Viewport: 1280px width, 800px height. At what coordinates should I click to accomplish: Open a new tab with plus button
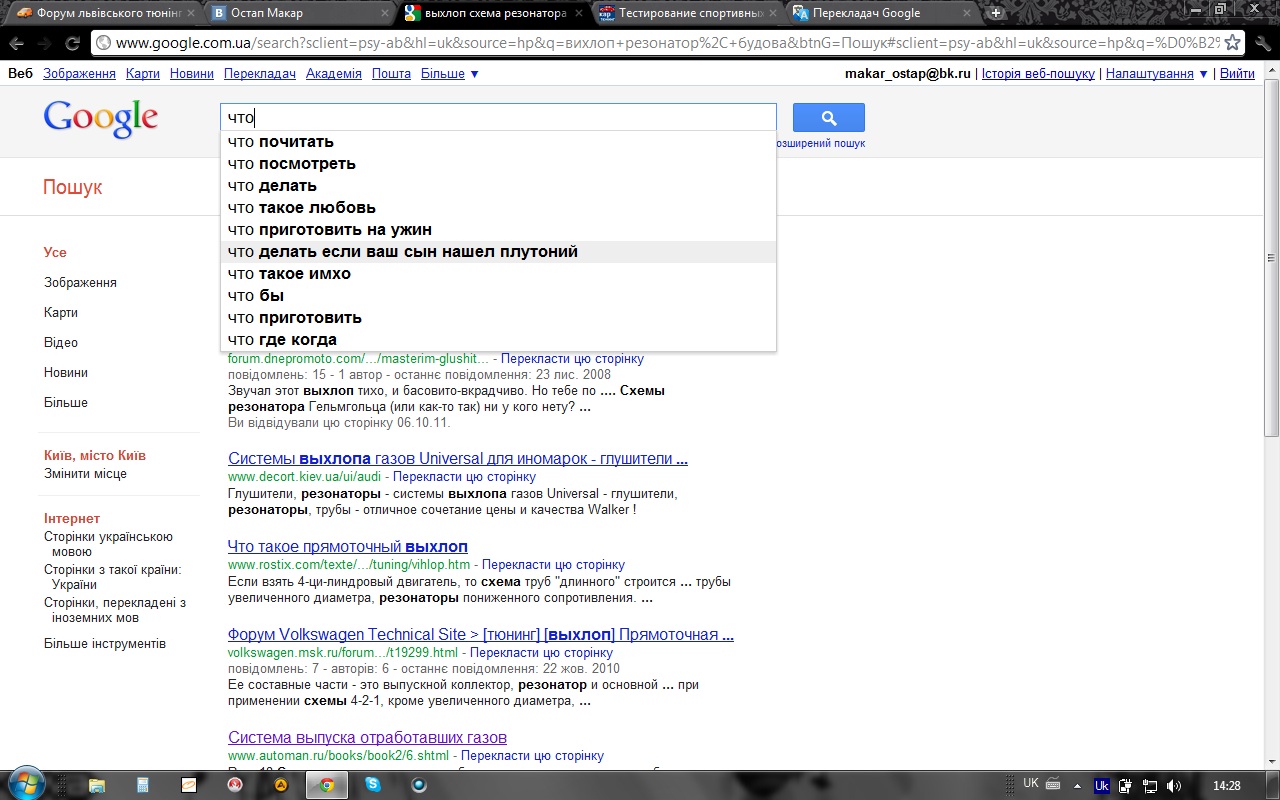[996, 13]
